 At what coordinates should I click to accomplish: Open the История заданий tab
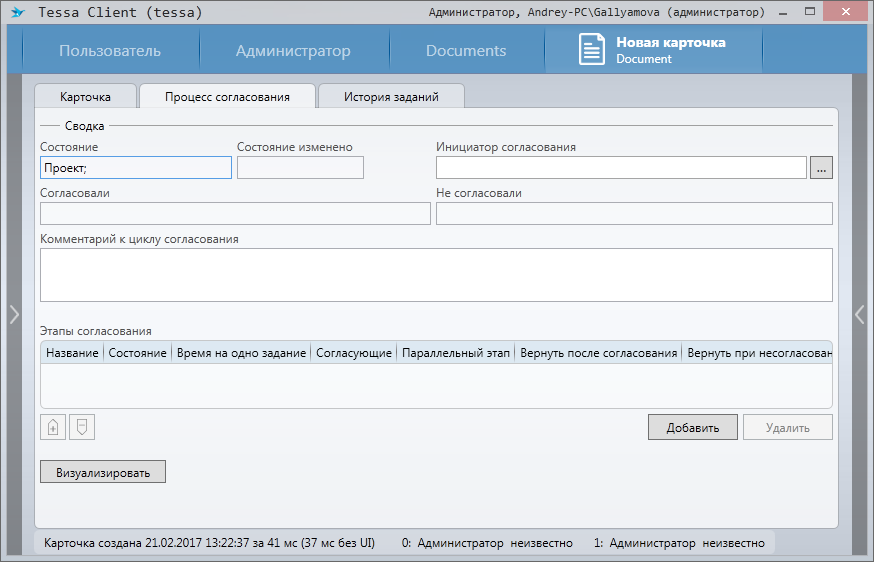[x=390, y=97]
